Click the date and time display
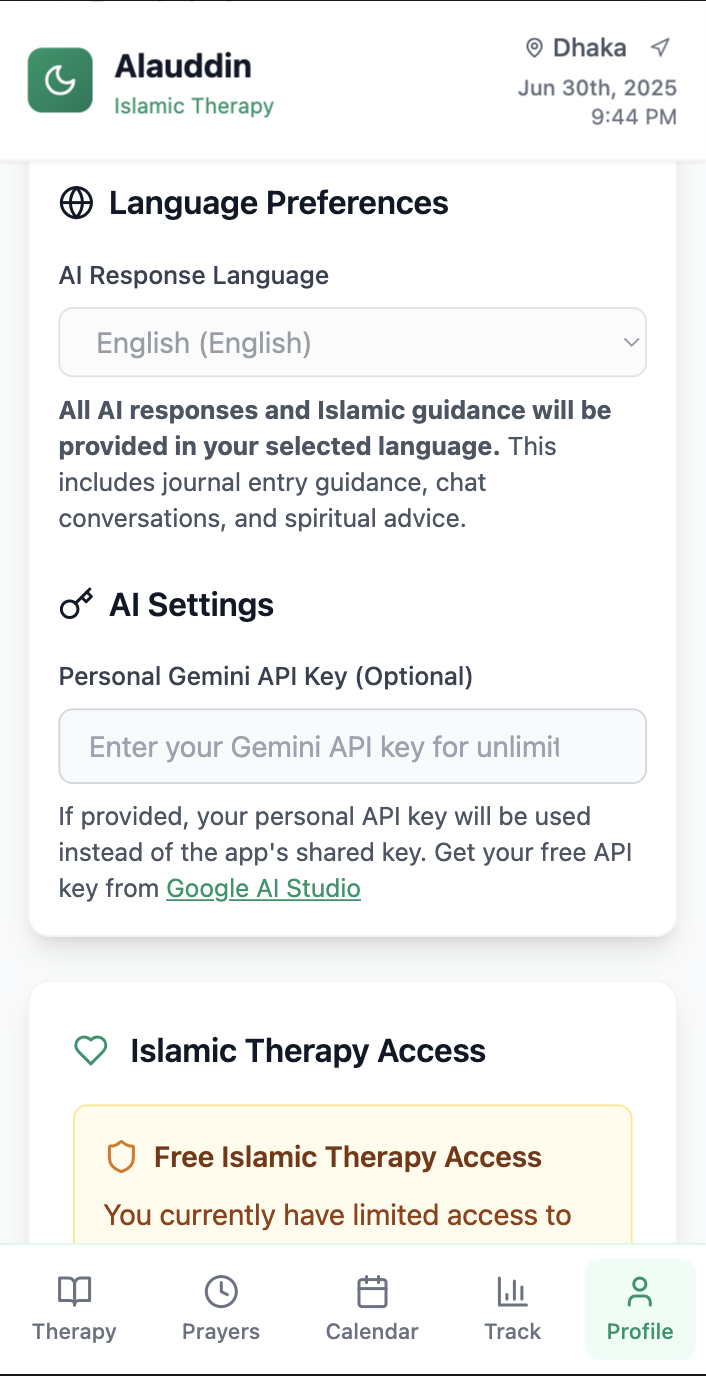This screenshot has height=1376, width=706. [597, 102]
